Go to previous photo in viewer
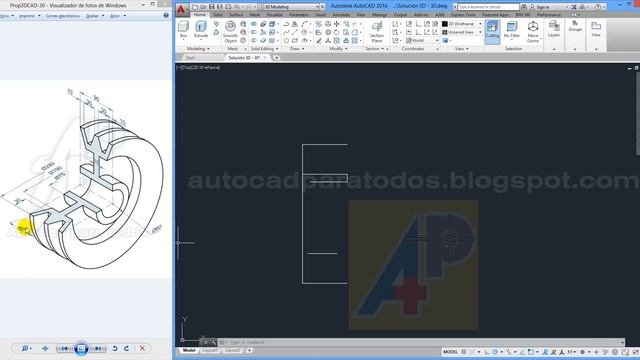Viewport: 640px width, 360px height. tap(64, 348)
